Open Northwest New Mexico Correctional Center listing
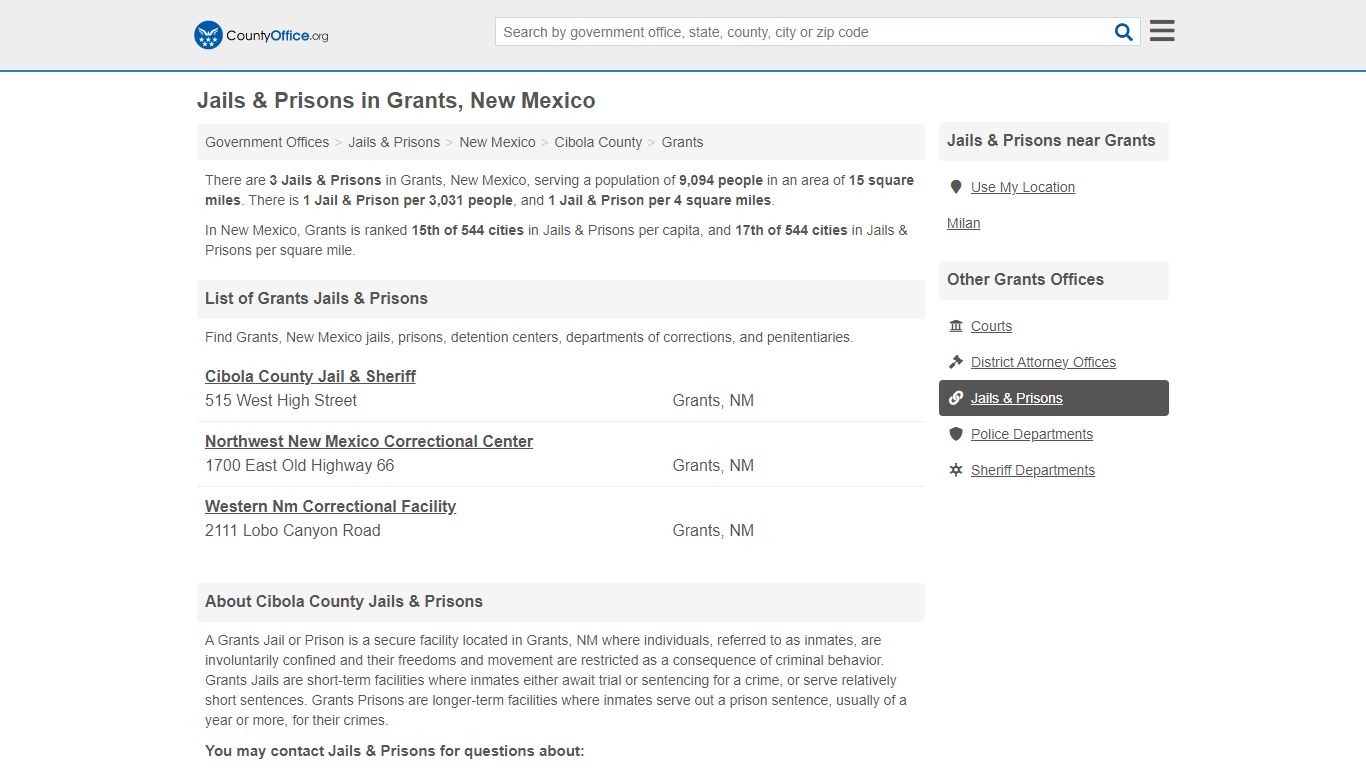 (x=369, y=441)
